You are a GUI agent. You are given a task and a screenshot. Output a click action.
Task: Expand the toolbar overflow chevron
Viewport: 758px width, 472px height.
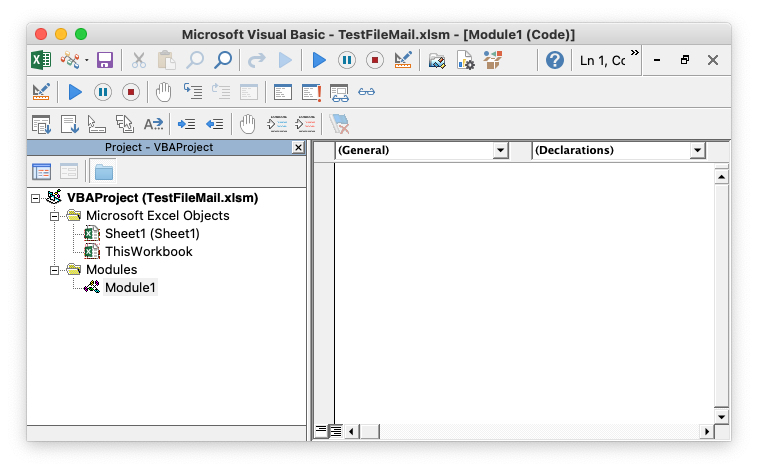point(635,52)
